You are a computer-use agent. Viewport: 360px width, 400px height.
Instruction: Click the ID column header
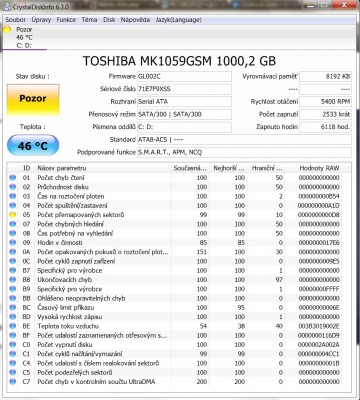pos(26,168)
